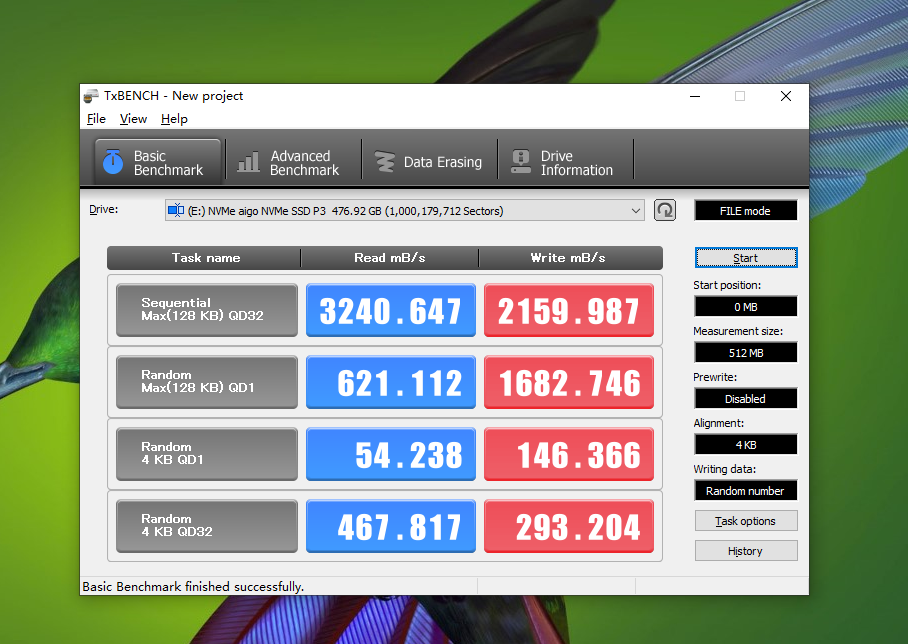Click the Data Erasing icon

[x=385, y=162]
